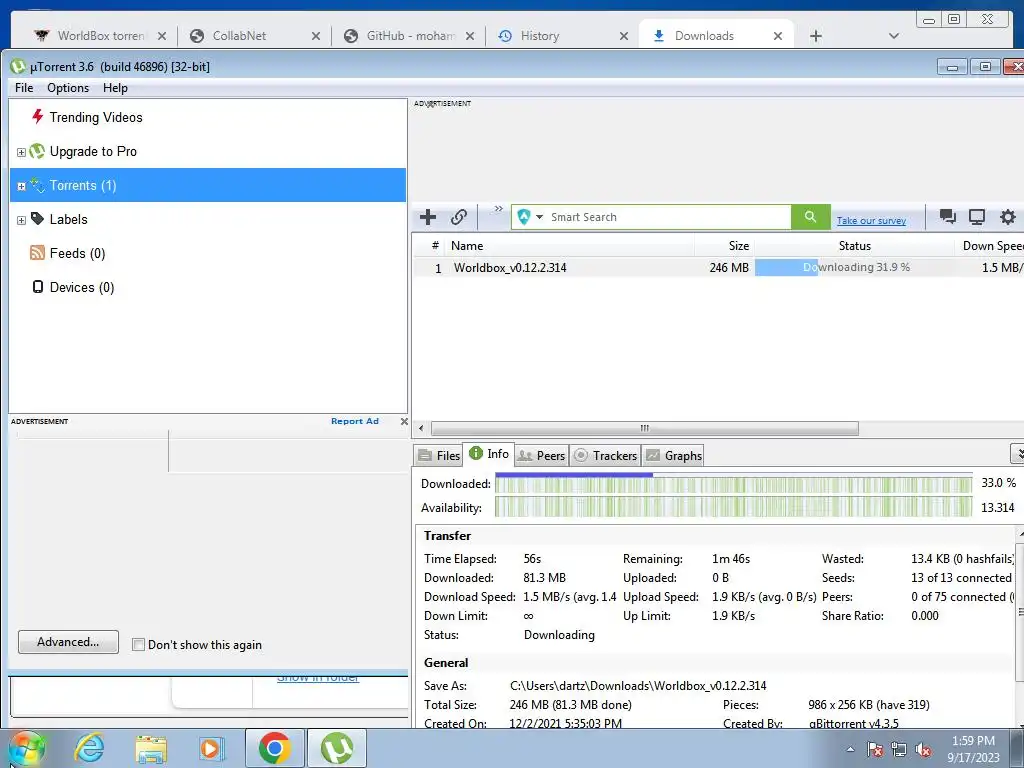This screenshot has height=768, width=1024.
Task: Select the Worldbox_v0.12.2.314 torrent row
Action: tap(718, 267)
